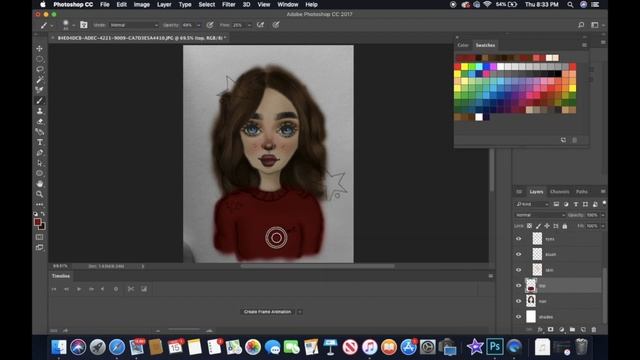Select the Type tool
This screenshot has height=360, width=640.
40,142
